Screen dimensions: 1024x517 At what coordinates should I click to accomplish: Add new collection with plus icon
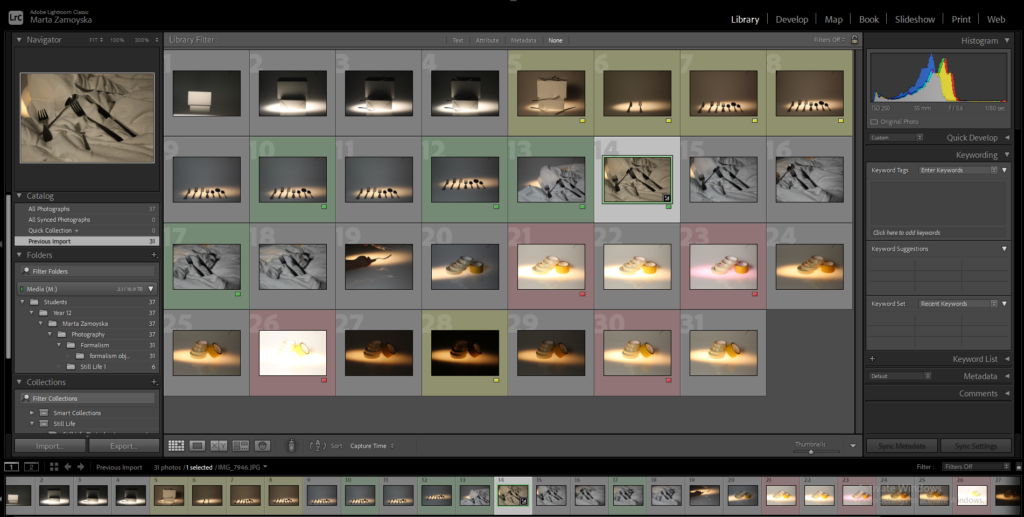click(x=154, y=383)
